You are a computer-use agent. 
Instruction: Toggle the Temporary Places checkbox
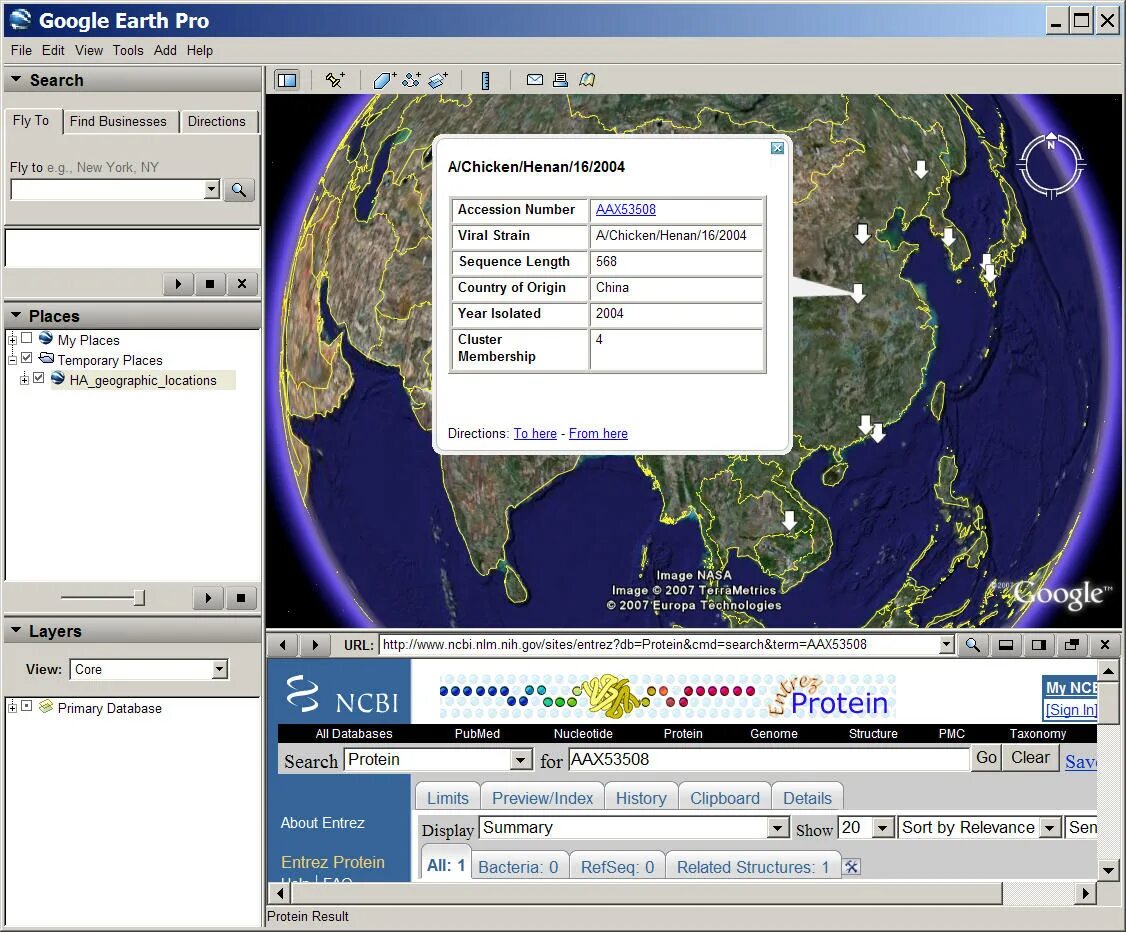(27, 358)
